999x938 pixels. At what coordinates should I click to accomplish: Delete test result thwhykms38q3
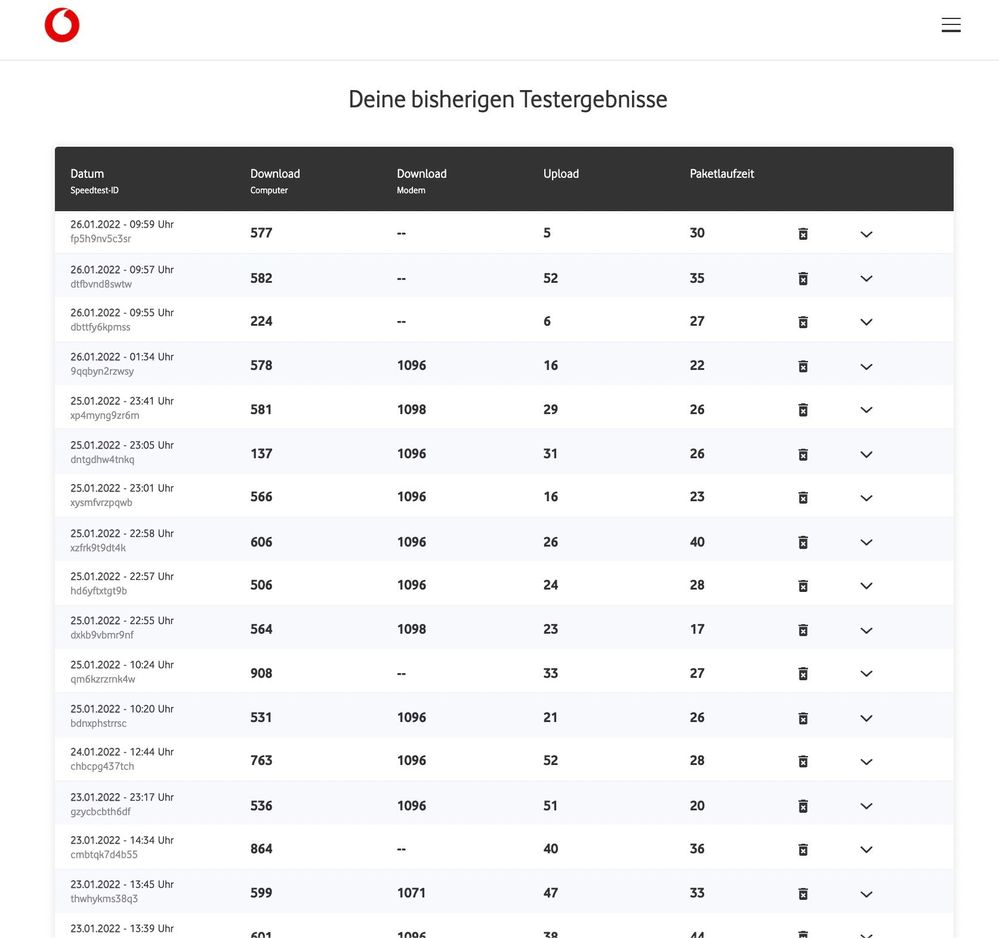click(x=803, y=894)
